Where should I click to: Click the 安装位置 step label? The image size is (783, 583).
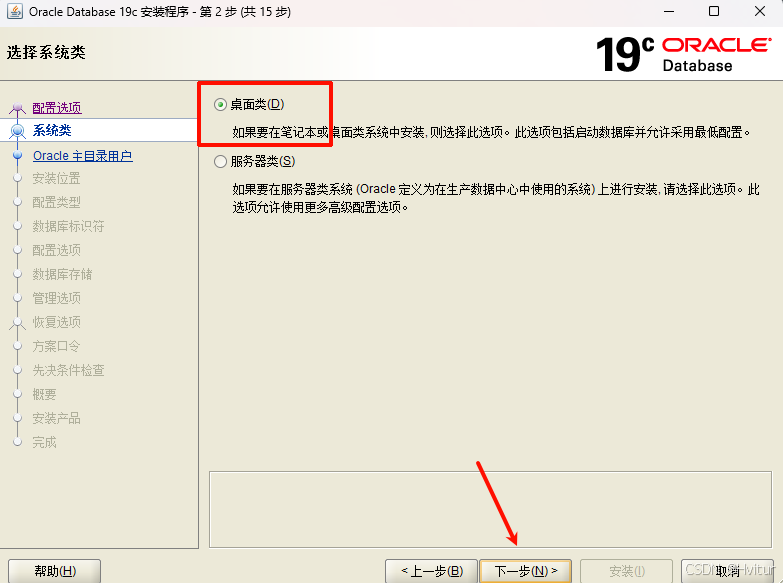click(x=56, y=178)
